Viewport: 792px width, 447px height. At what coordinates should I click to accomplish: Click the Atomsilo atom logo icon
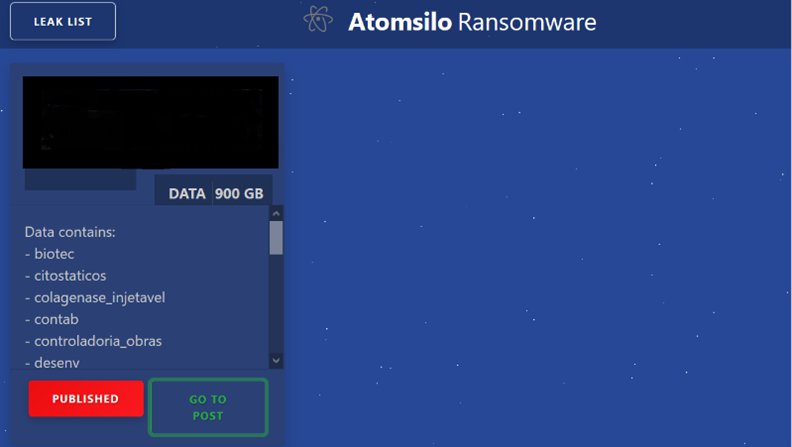(x=318, y=20)
